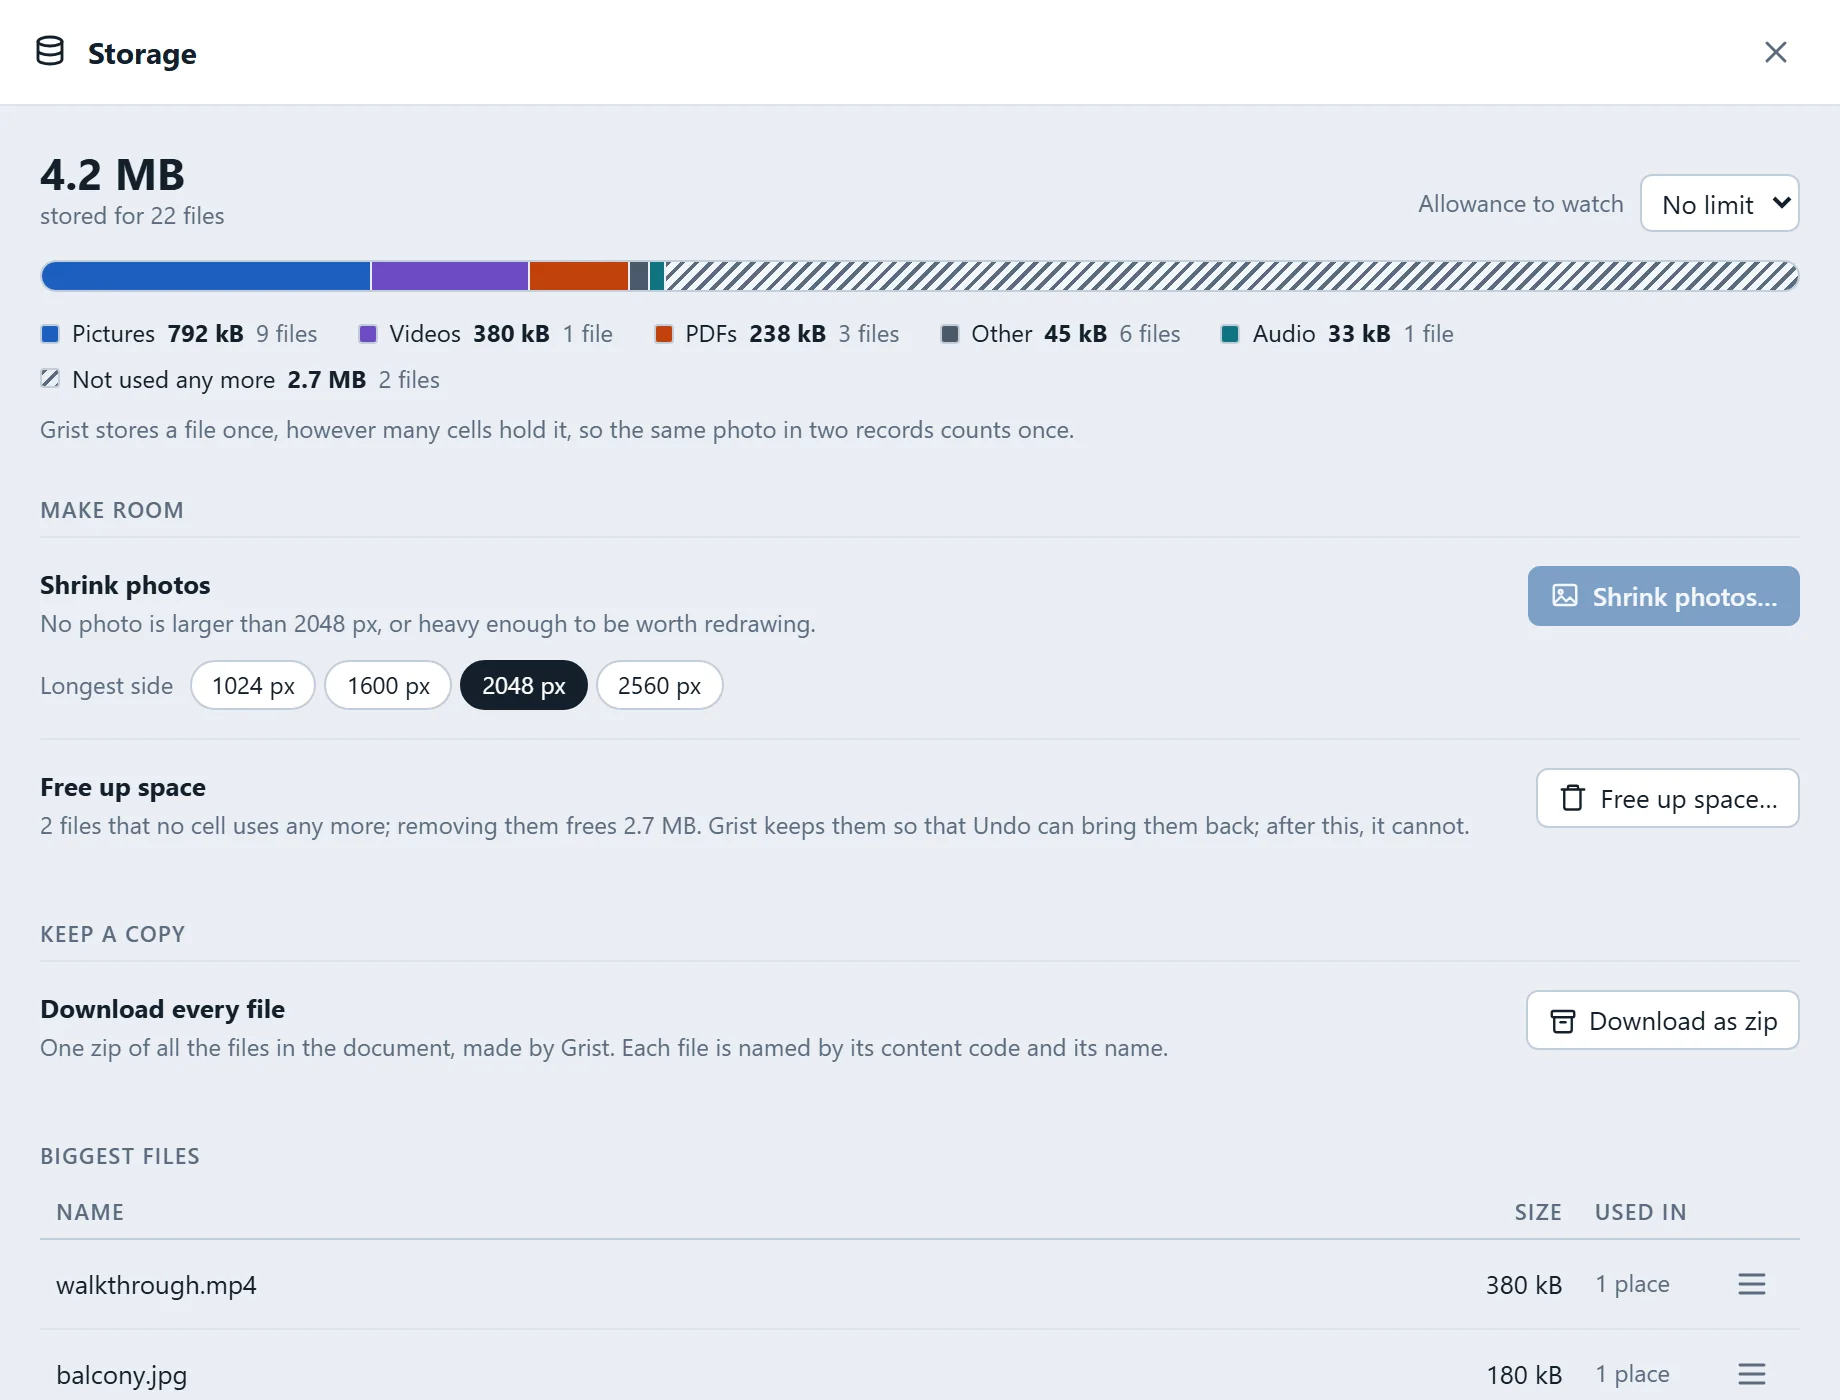
Task: Click the PDFs legend color swatch
Action: [x=664, y=334]
